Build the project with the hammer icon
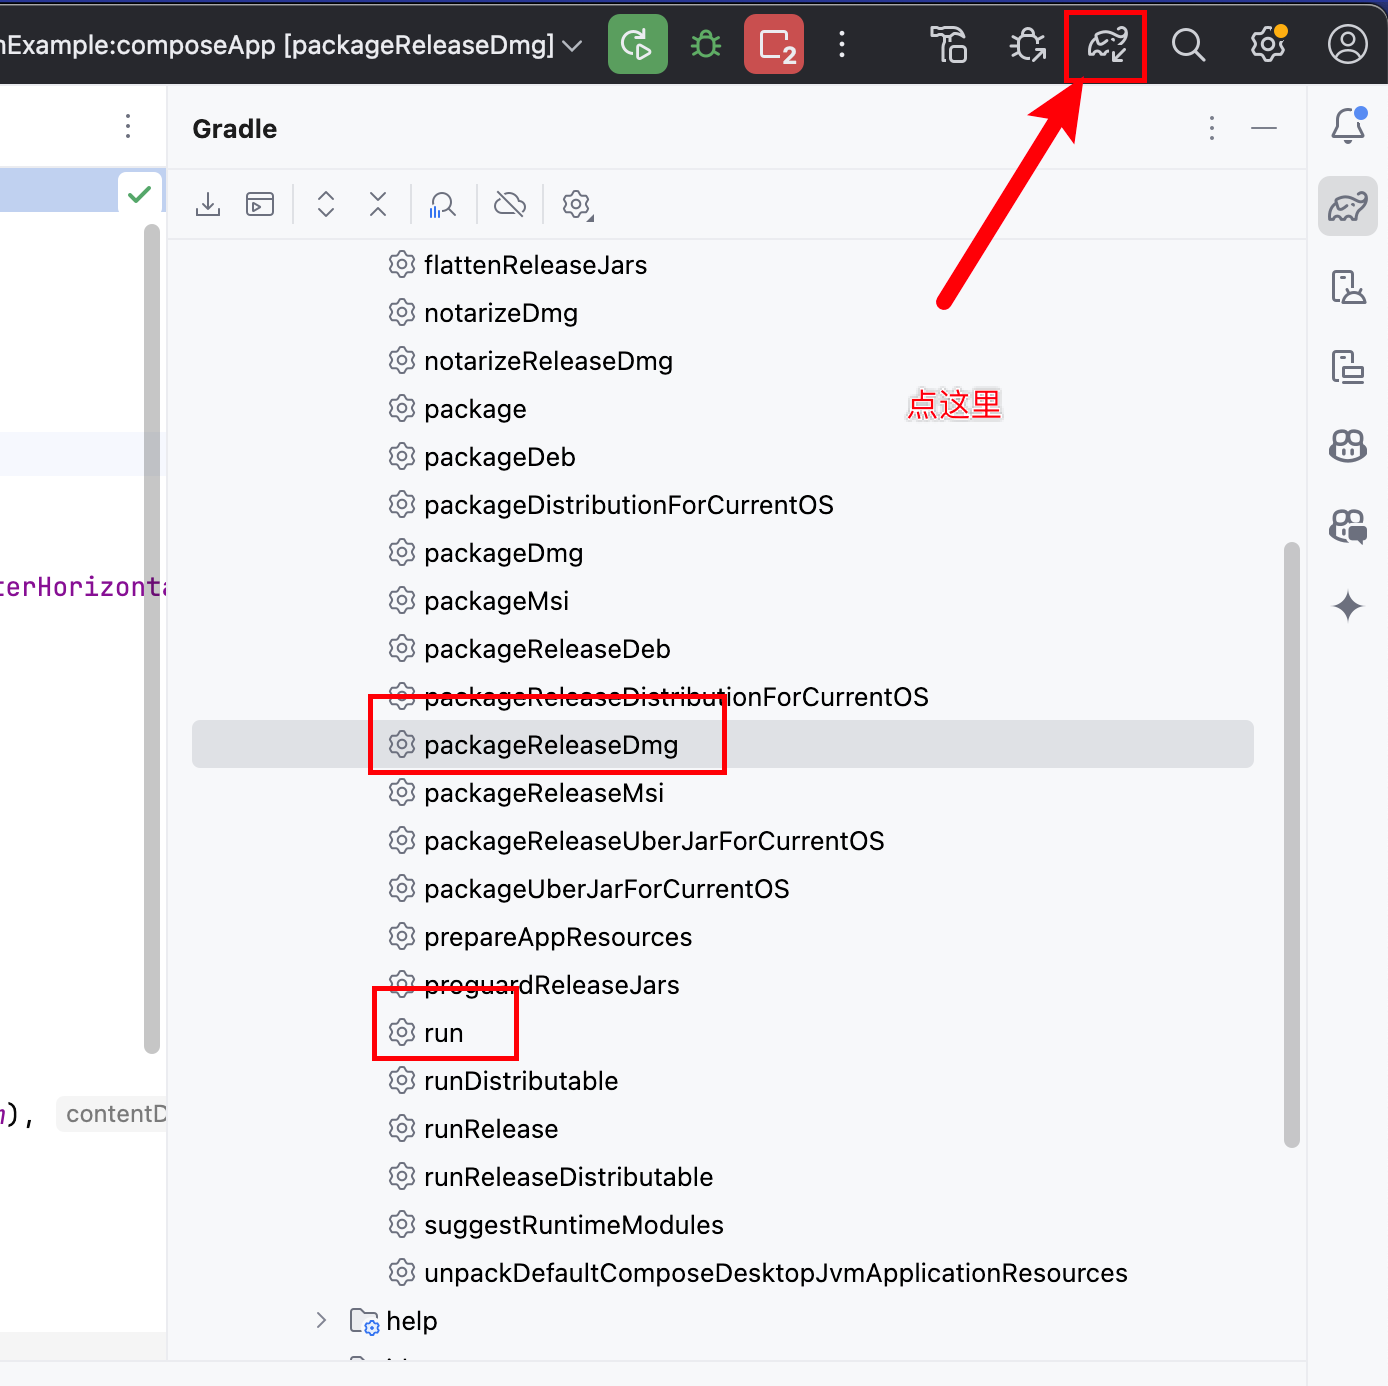The width and height of the screenshot is (1388, 1386). coord(948,44)
